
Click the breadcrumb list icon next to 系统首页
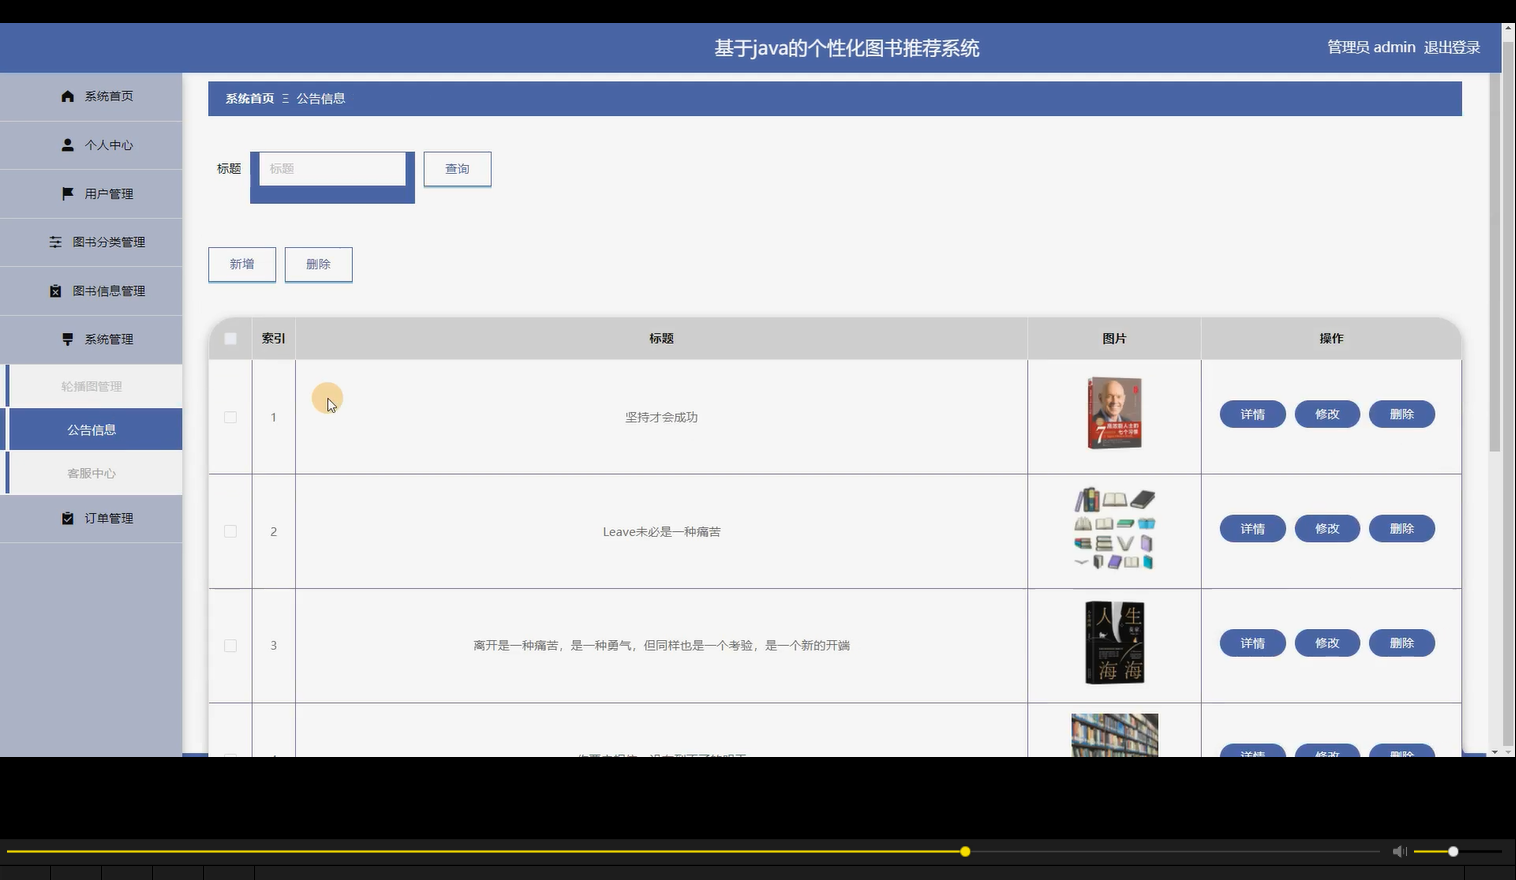pyautogui.click(x=284, y=98)
